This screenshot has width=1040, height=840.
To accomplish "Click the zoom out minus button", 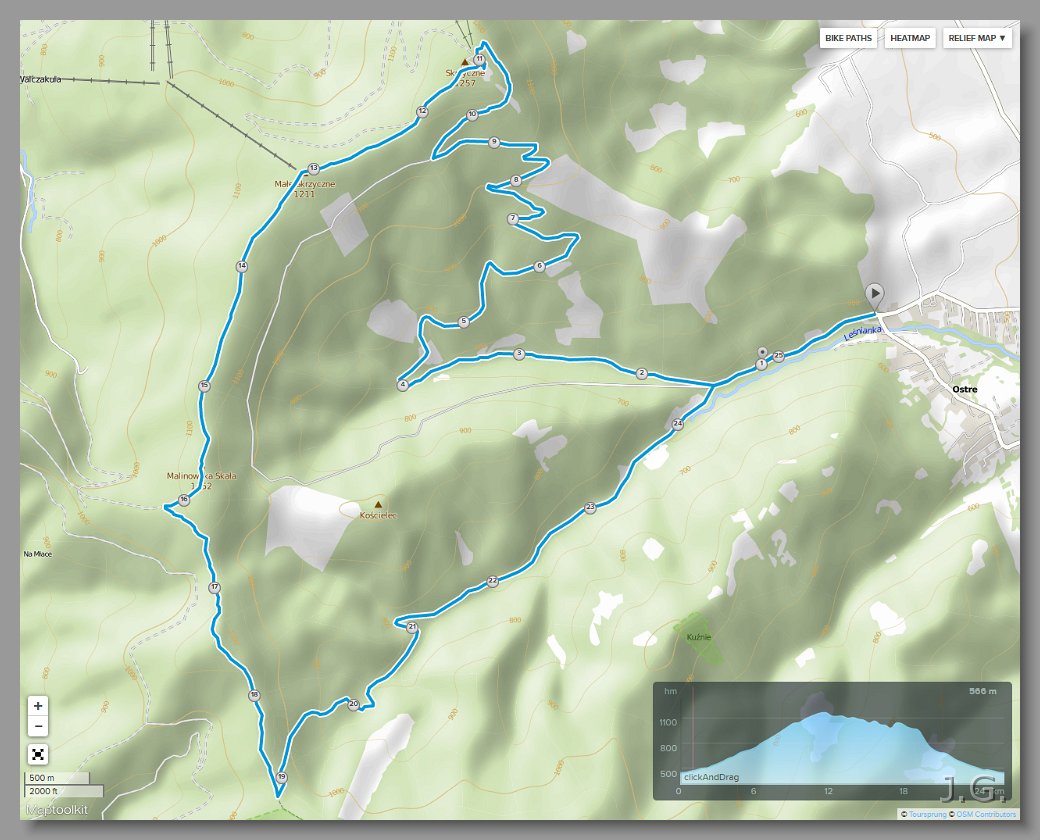I will pos(38,726).
